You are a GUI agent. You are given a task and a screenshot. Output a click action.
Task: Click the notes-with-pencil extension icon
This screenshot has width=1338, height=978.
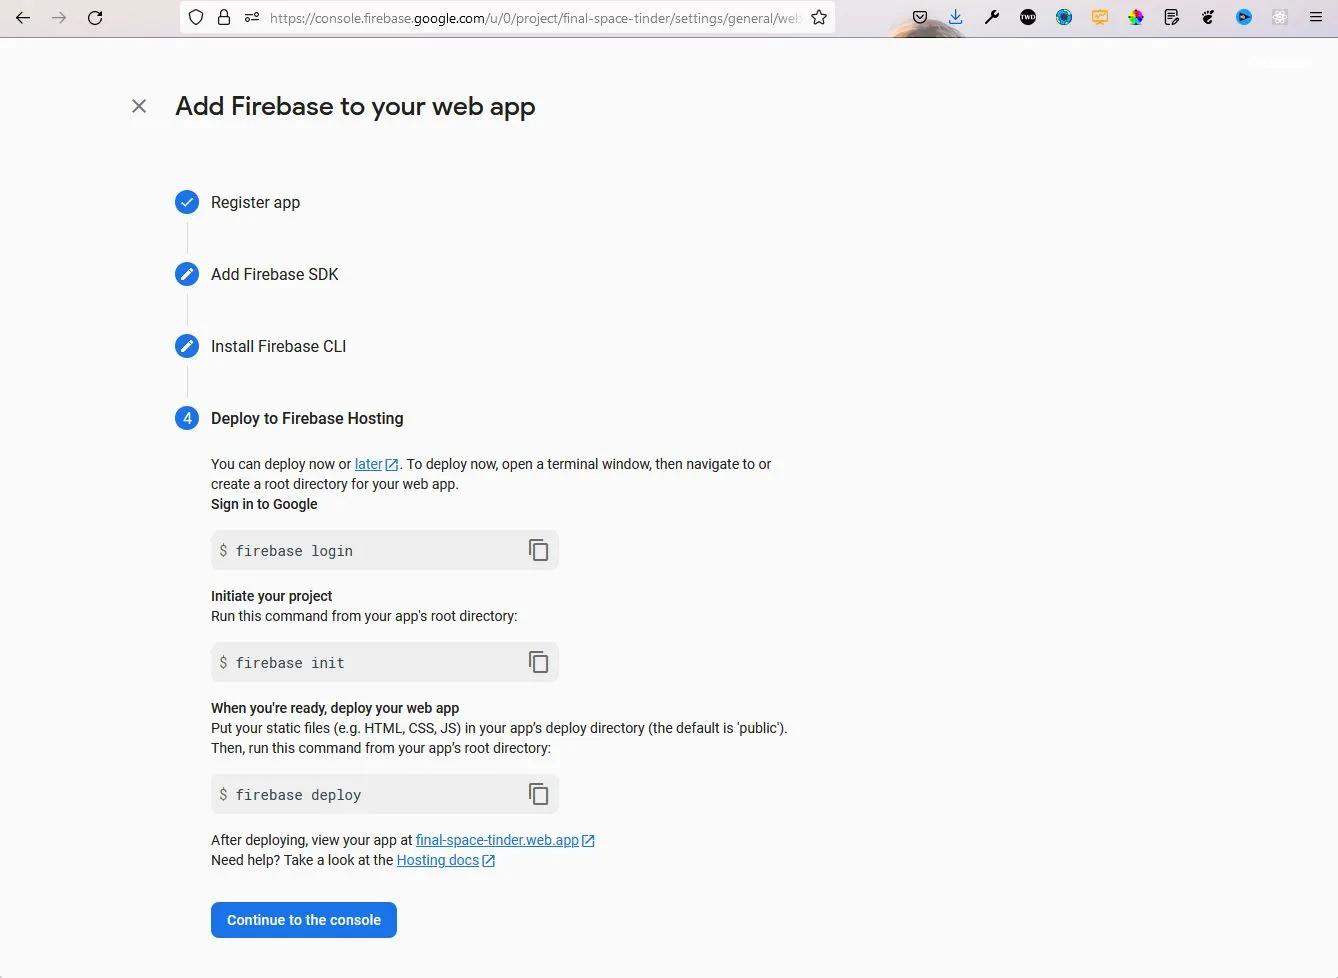[1172, 17]
